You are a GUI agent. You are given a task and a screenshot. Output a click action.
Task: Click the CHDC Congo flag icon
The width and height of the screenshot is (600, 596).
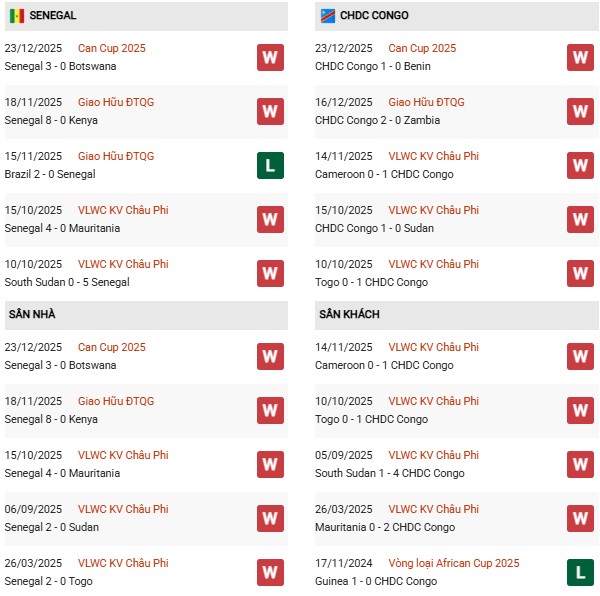(x=328, y=16)
